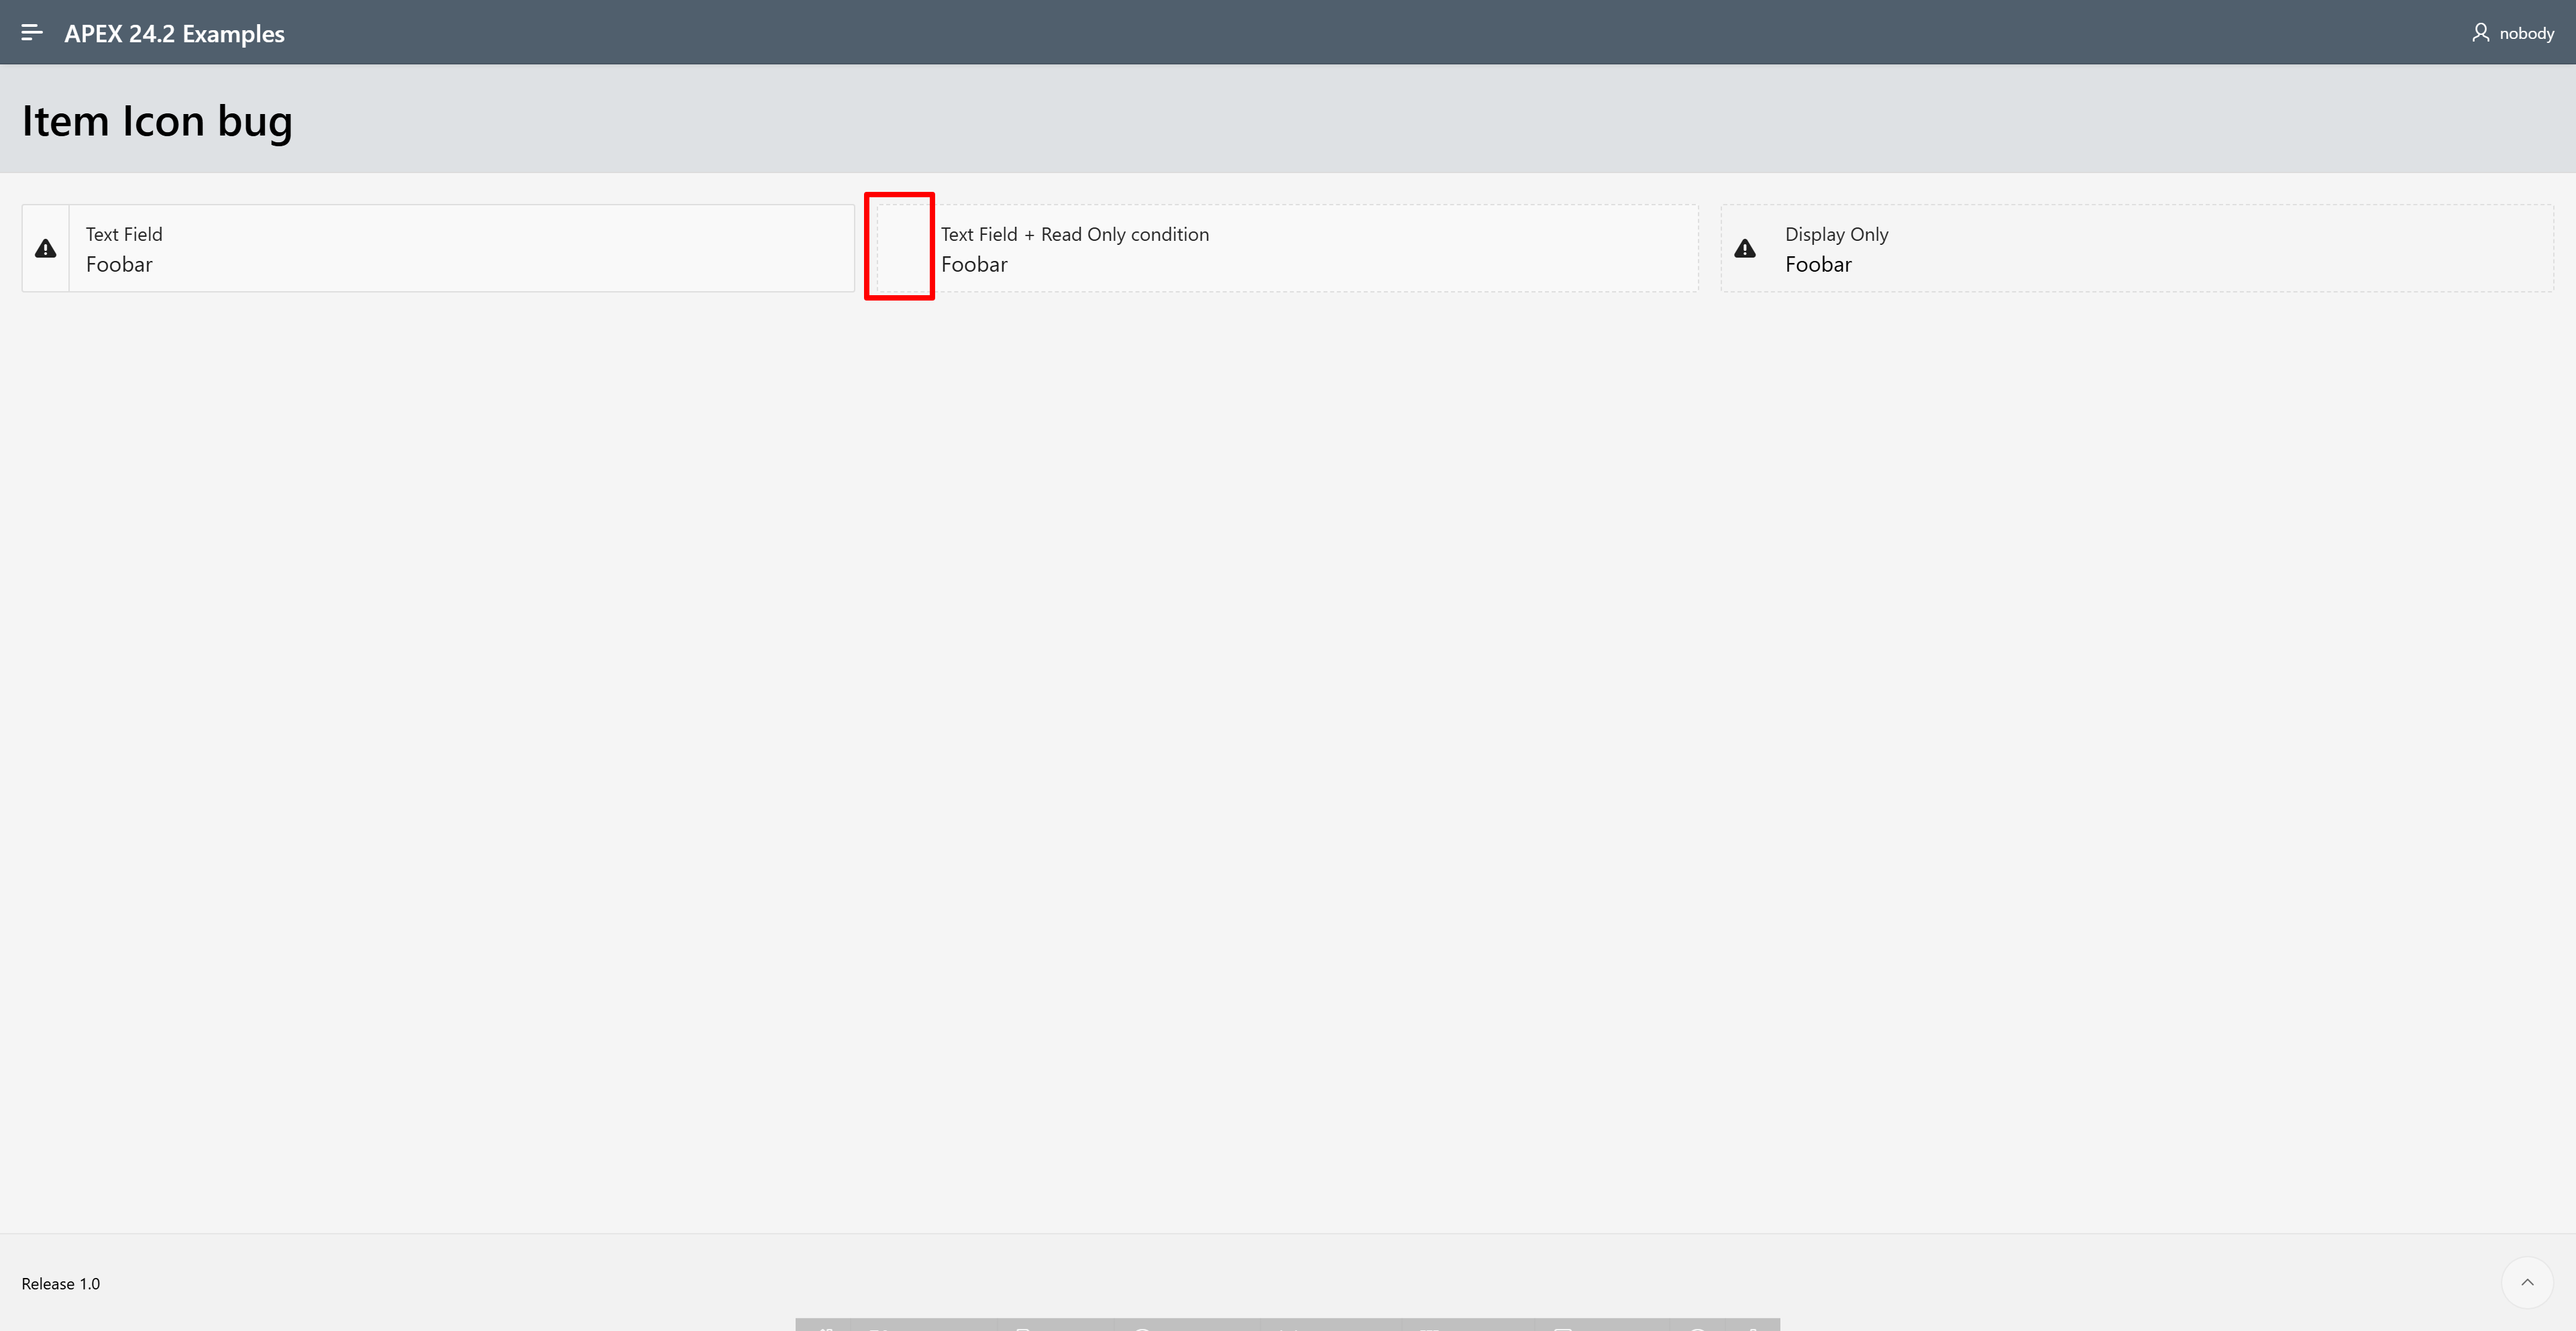This screenshot has height=1331, width=2576.
Task: Click the Text Field warning icon
Action: click(46, 249)
